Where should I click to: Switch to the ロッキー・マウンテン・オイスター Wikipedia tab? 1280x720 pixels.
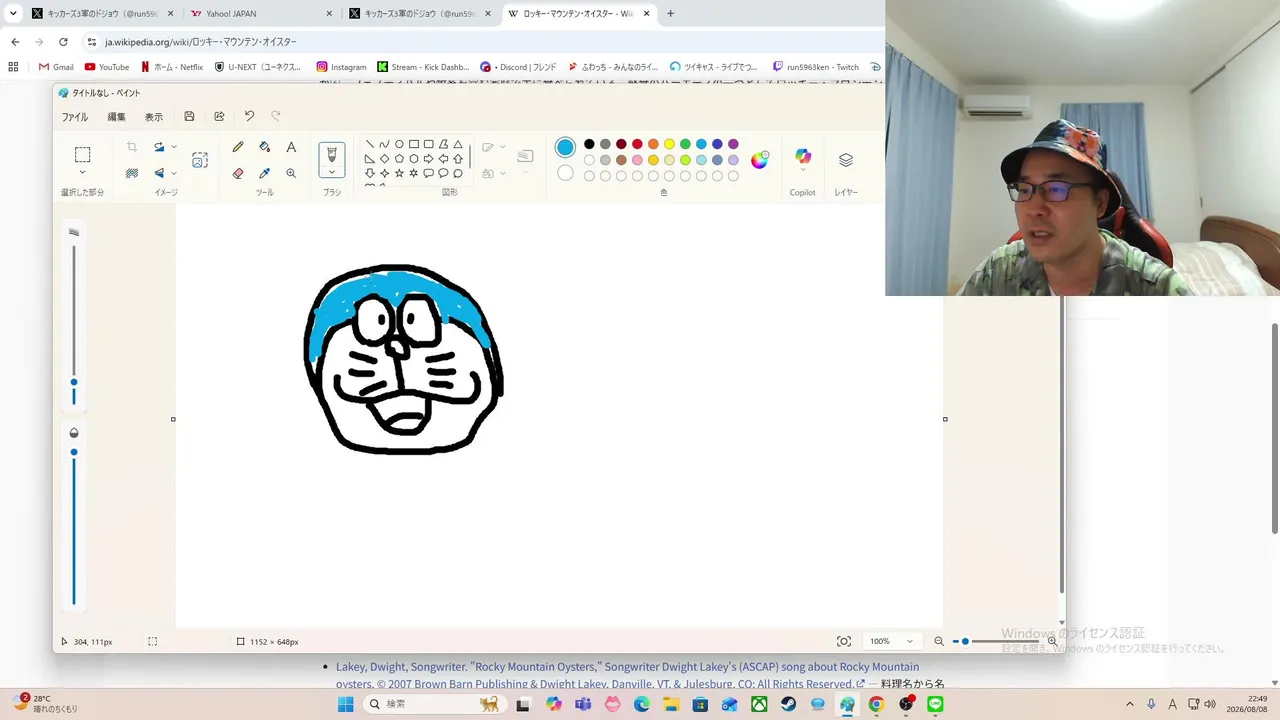click(578, 14)
